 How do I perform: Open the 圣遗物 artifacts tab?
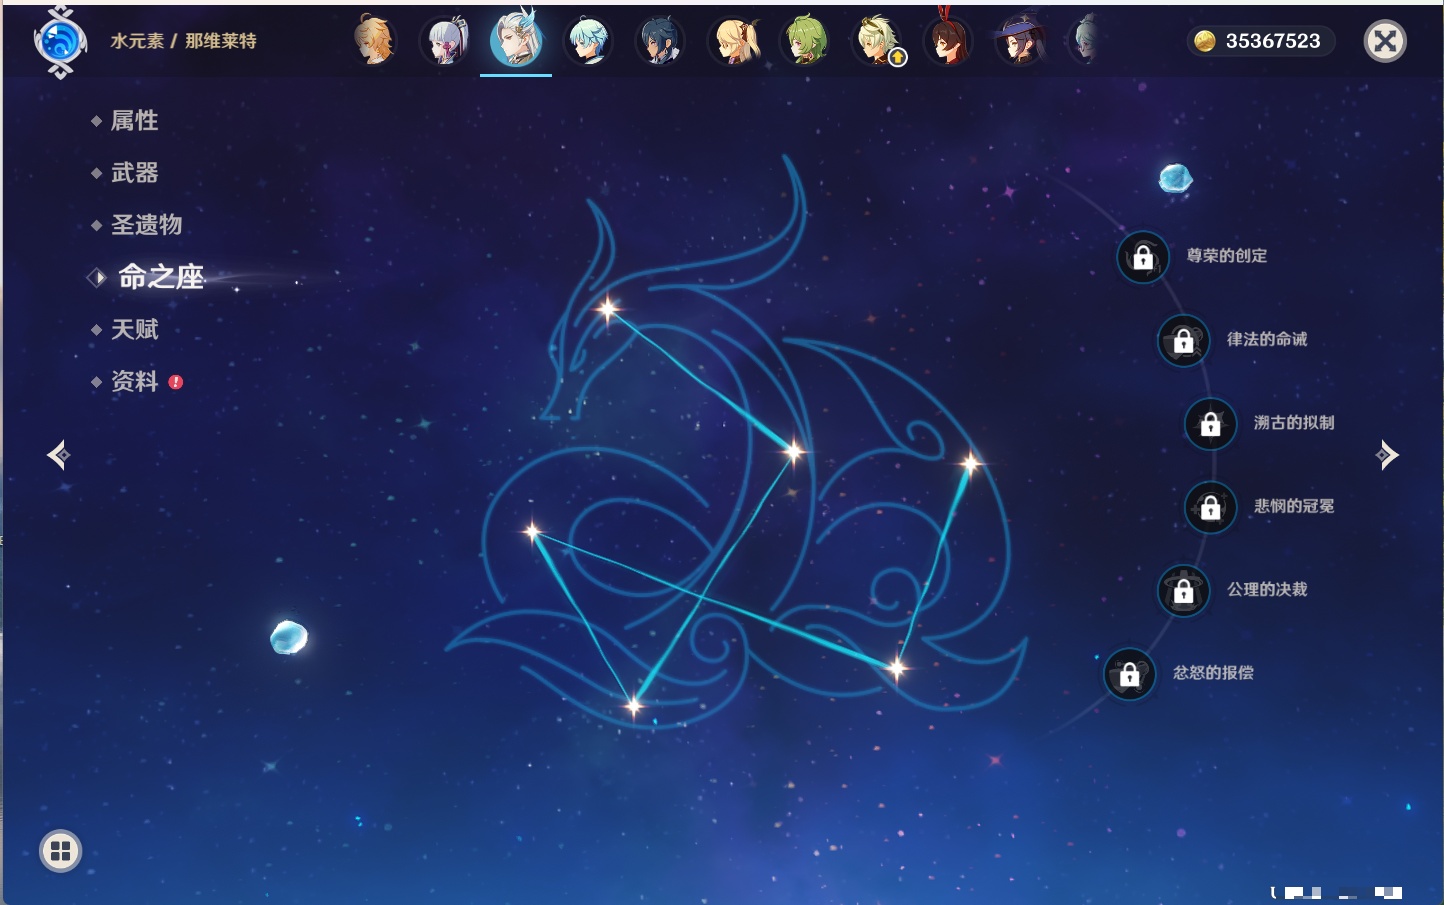146,225
